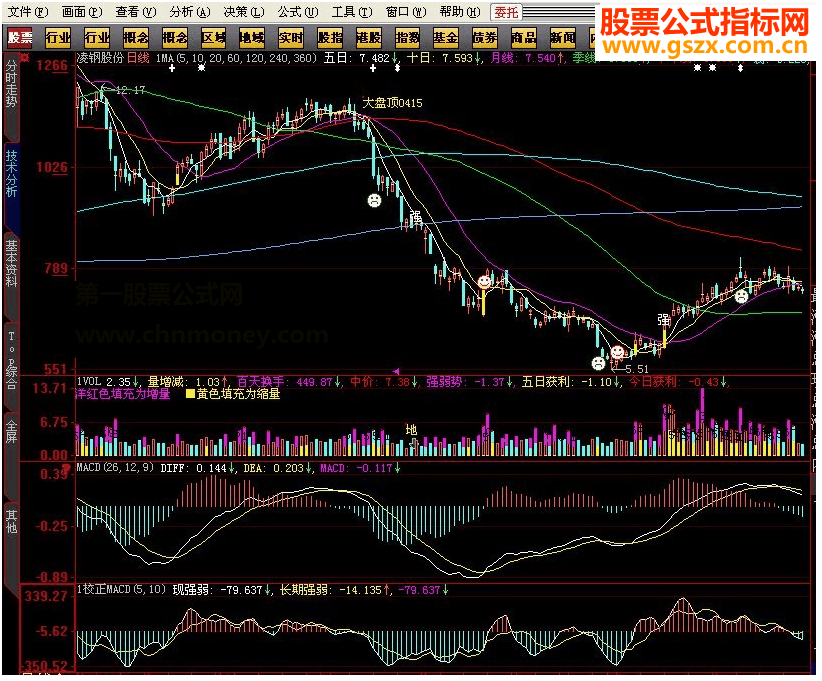The height and width of the screenshot is (681, 822).
Task: Click the magenta triangle marker below the chart
Action: 396,371
